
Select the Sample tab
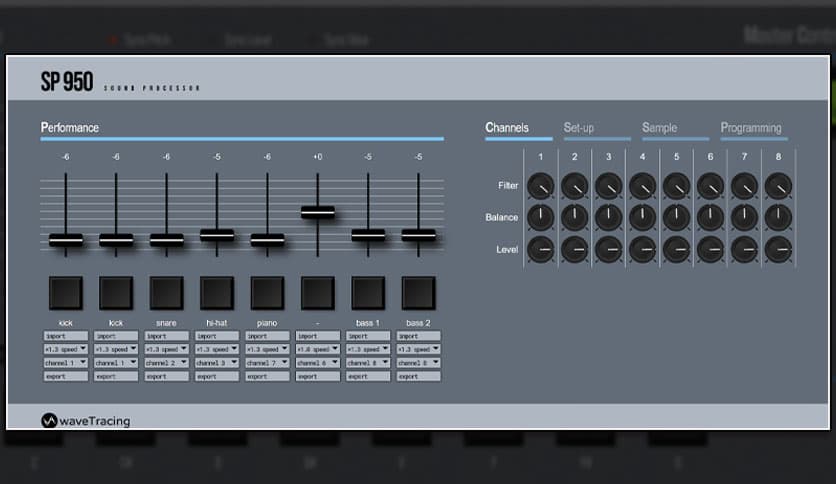tap(660, 128)
